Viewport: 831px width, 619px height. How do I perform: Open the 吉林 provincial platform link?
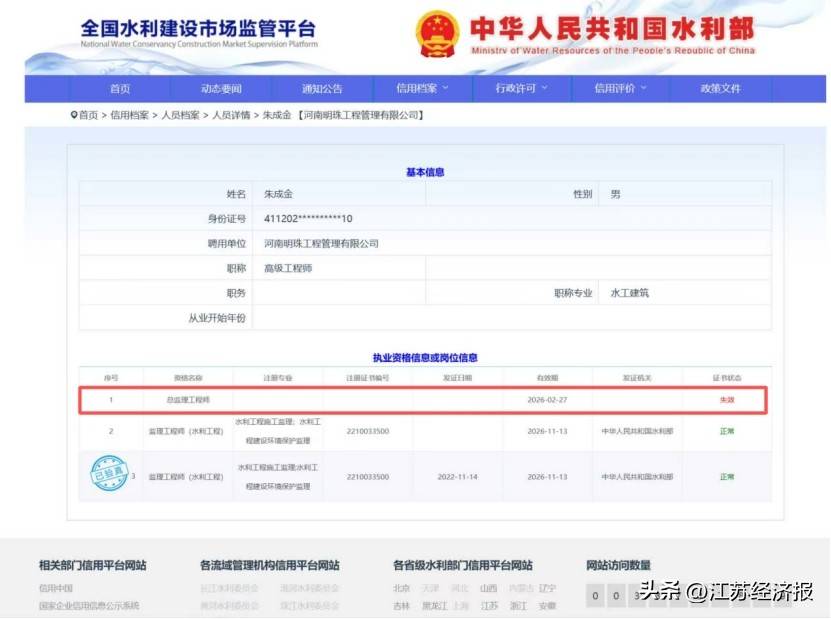[x=401, y=605]
